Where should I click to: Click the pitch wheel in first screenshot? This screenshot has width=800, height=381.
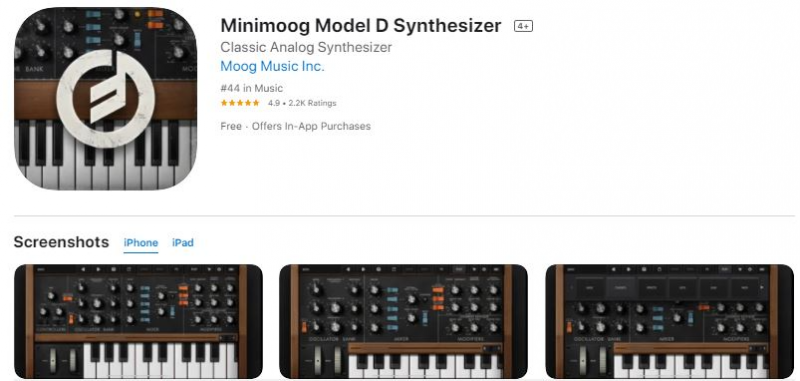point(53,361)
